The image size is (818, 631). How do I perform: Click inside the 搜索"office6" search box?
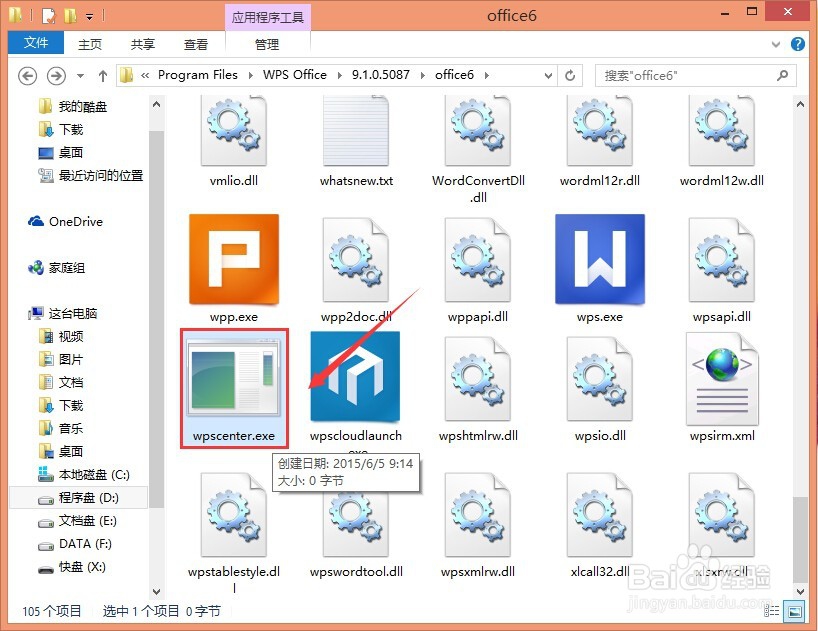(x=696, y=76)
